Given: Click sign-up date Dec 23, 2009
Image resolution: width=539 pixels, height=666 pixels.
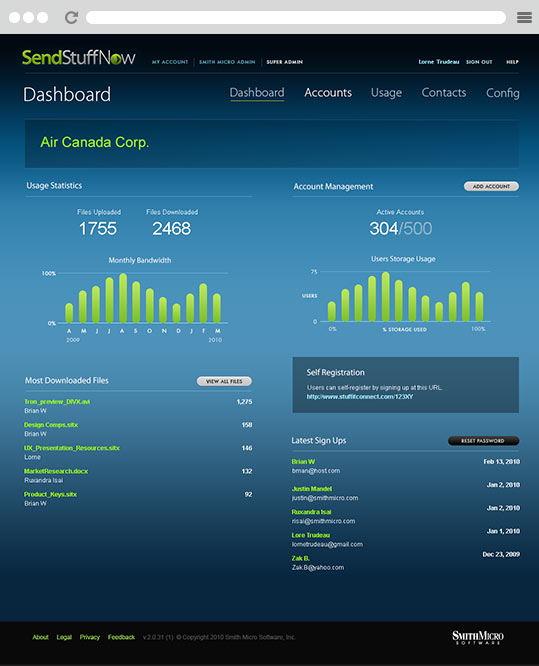Looking at the screenshot, I should [x=501, y=554].
